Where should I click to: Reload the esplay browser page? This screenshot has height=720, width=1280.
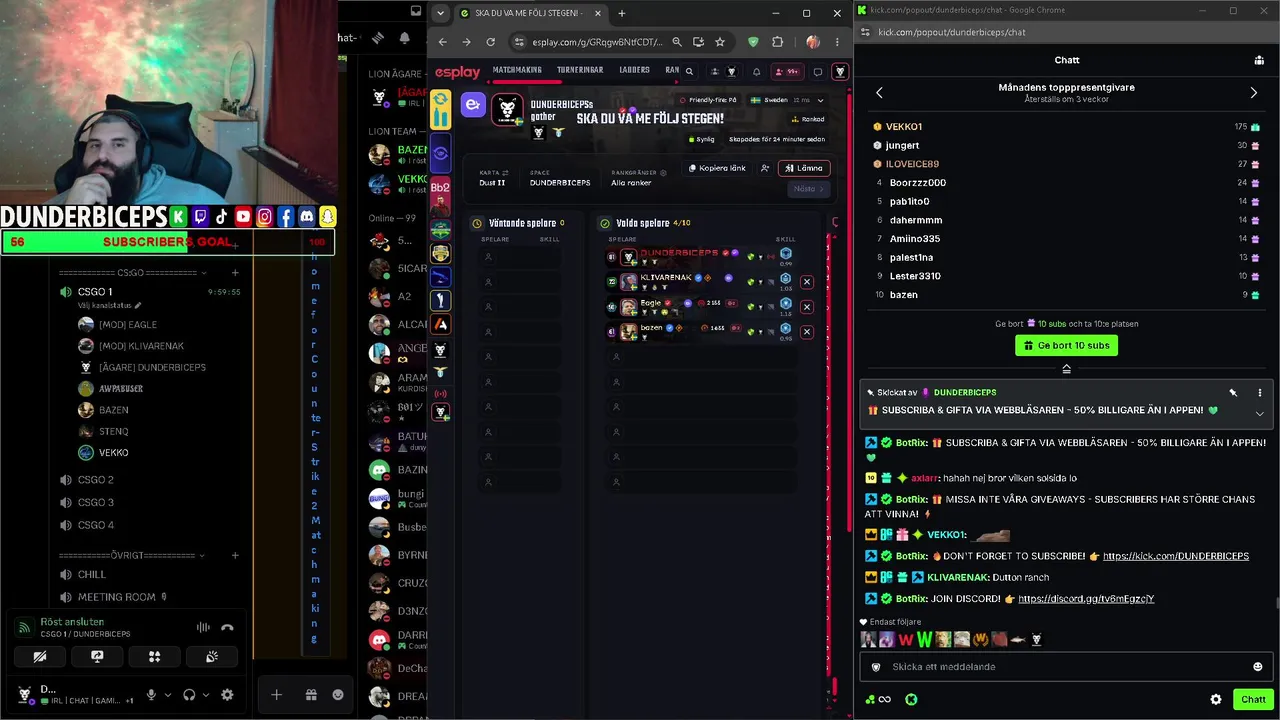pyautogui.click(x=490, y=42)
